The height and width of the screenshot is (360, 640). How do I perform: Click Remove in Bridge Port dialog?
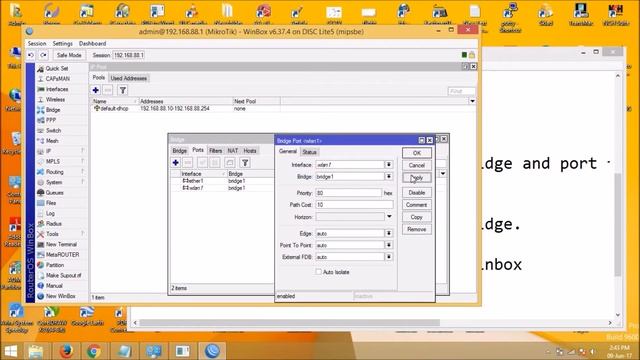[x=417, y=229]
